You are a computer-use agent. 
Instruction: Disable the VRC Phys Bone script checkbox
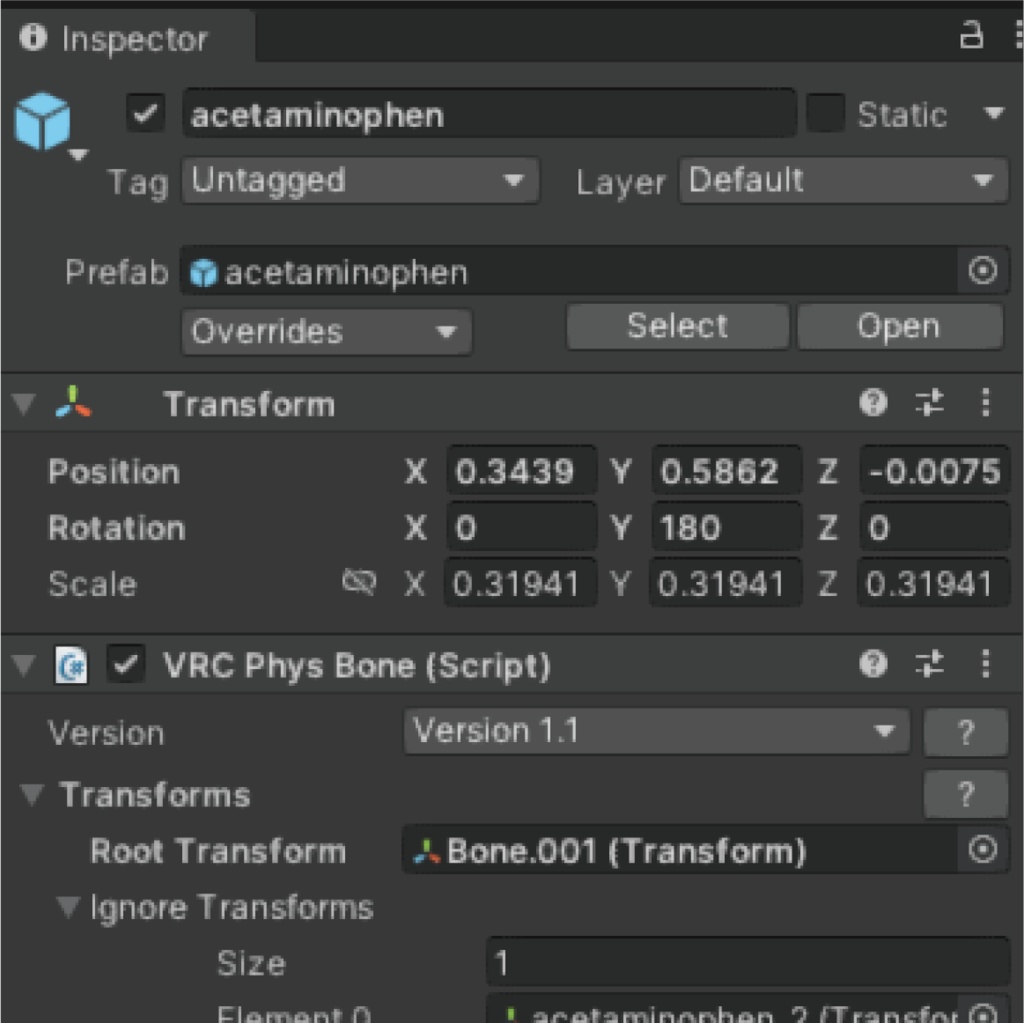[125, 664]
